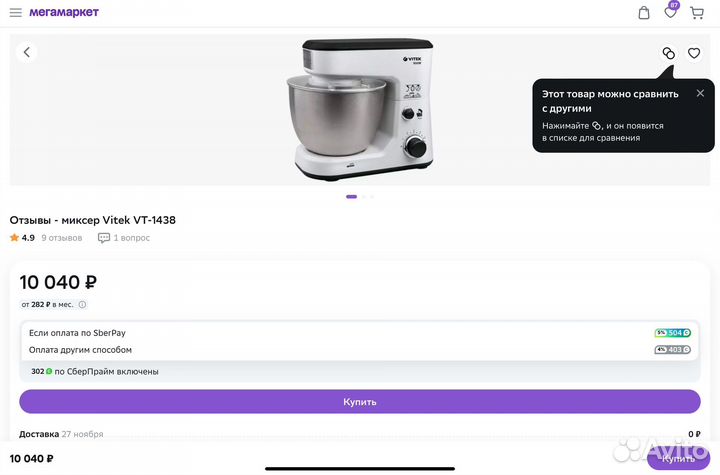This screenshot has height=475, width=720.
Task: Open the 1 question link
Action: tap(124, 238)
